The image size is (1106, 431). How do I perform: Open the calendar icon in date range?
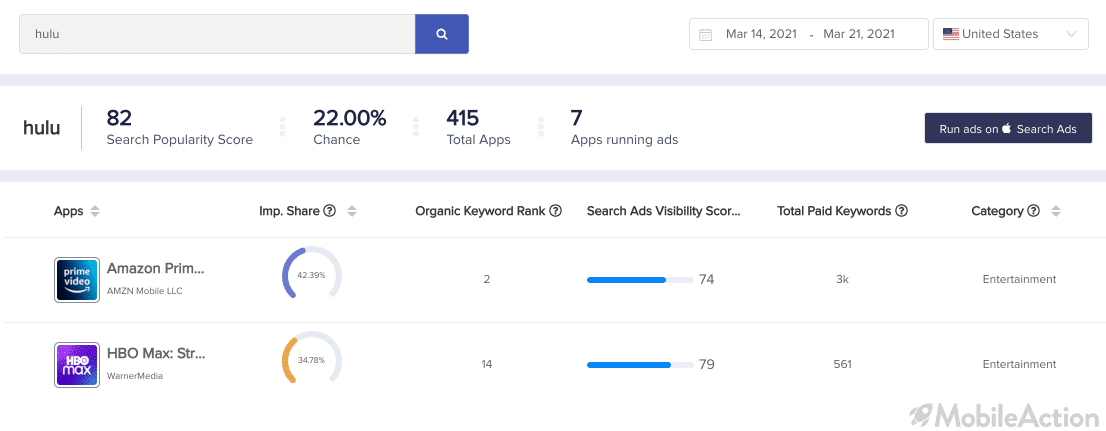[x=705, y=35]
